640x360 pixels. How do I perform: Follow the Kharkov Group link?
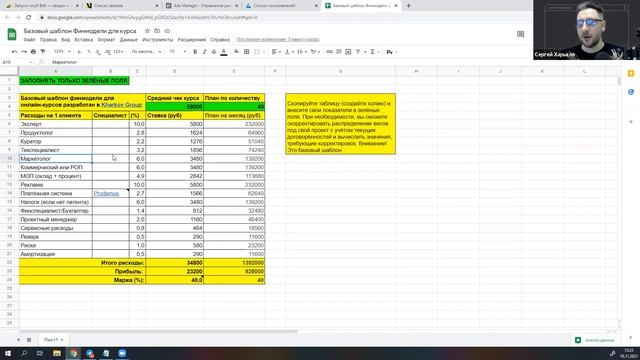(x=122, y=105)
